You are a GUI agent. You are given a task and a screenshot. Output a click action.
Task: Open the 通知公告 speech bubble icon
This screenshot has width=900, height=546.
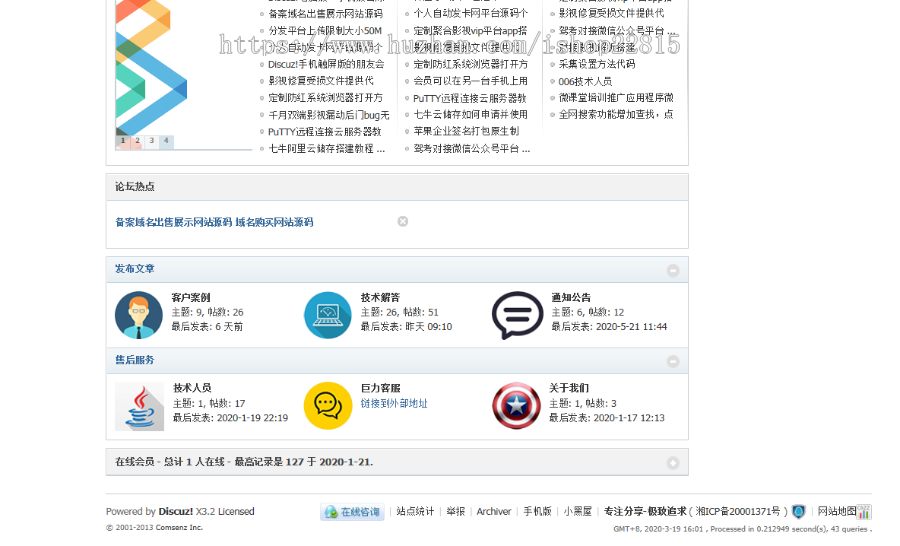click(x=517, y=315)
